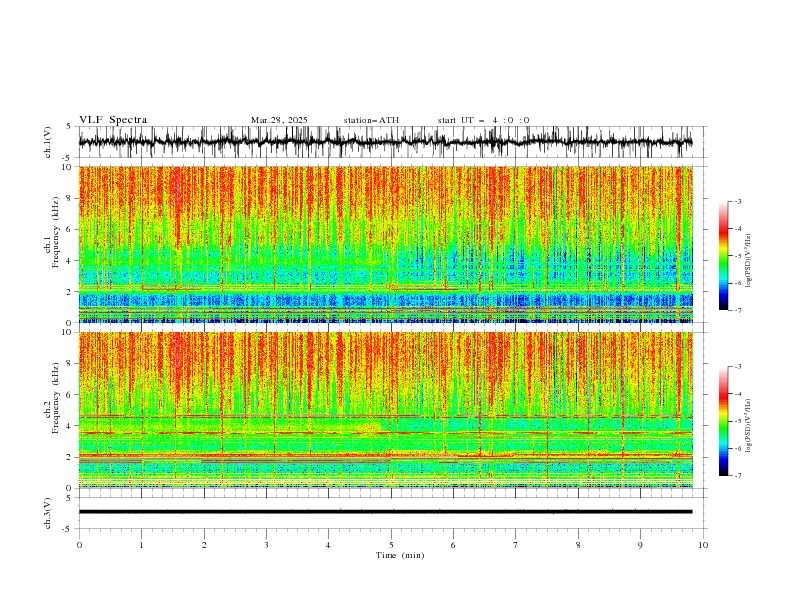Click the "VLF Spectra" plot title
The image size is (792, 612).
click(113, 120)
